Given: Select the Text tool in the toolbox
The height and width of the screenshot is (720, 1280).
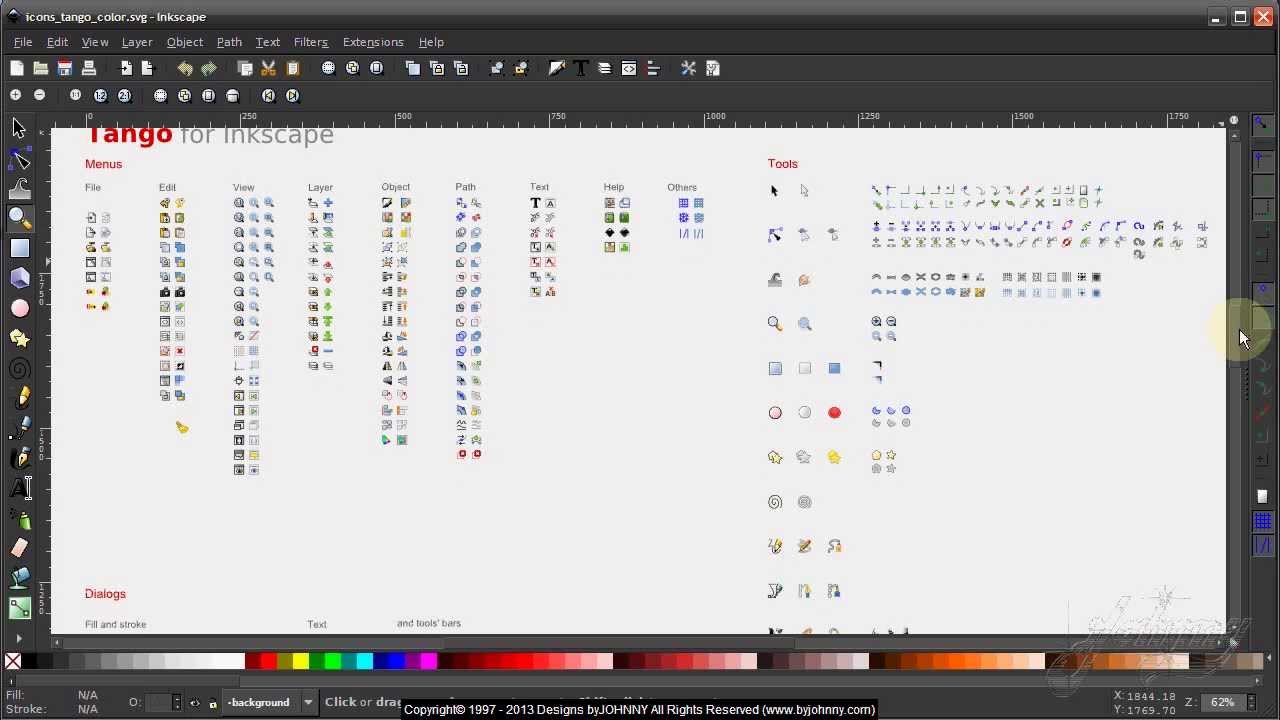Looking at the screenshot, I should 19,488.
